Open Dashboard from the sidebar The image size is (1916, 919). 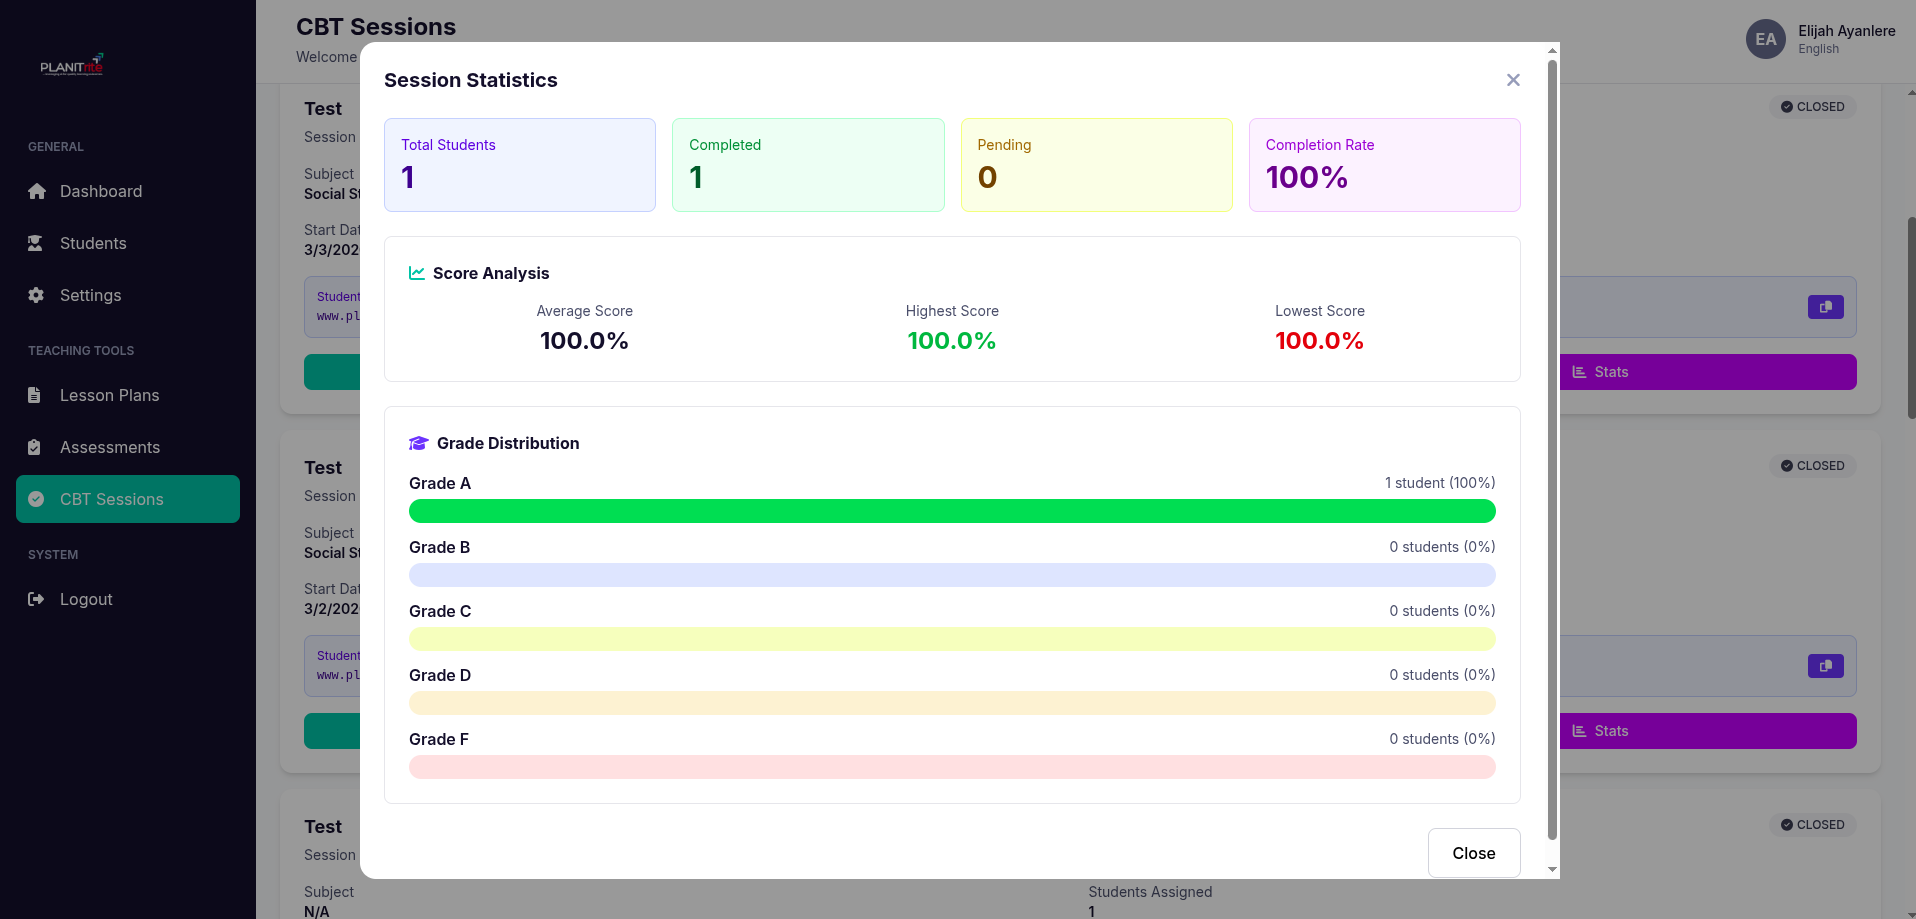tap(100, 191)
